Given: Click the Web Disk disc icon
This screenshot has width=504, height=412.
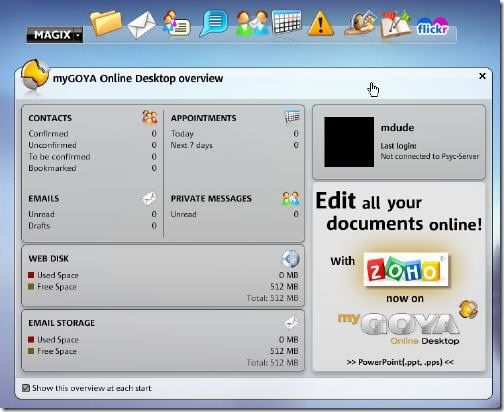Looking at the screenshot, I should point(290,259).
